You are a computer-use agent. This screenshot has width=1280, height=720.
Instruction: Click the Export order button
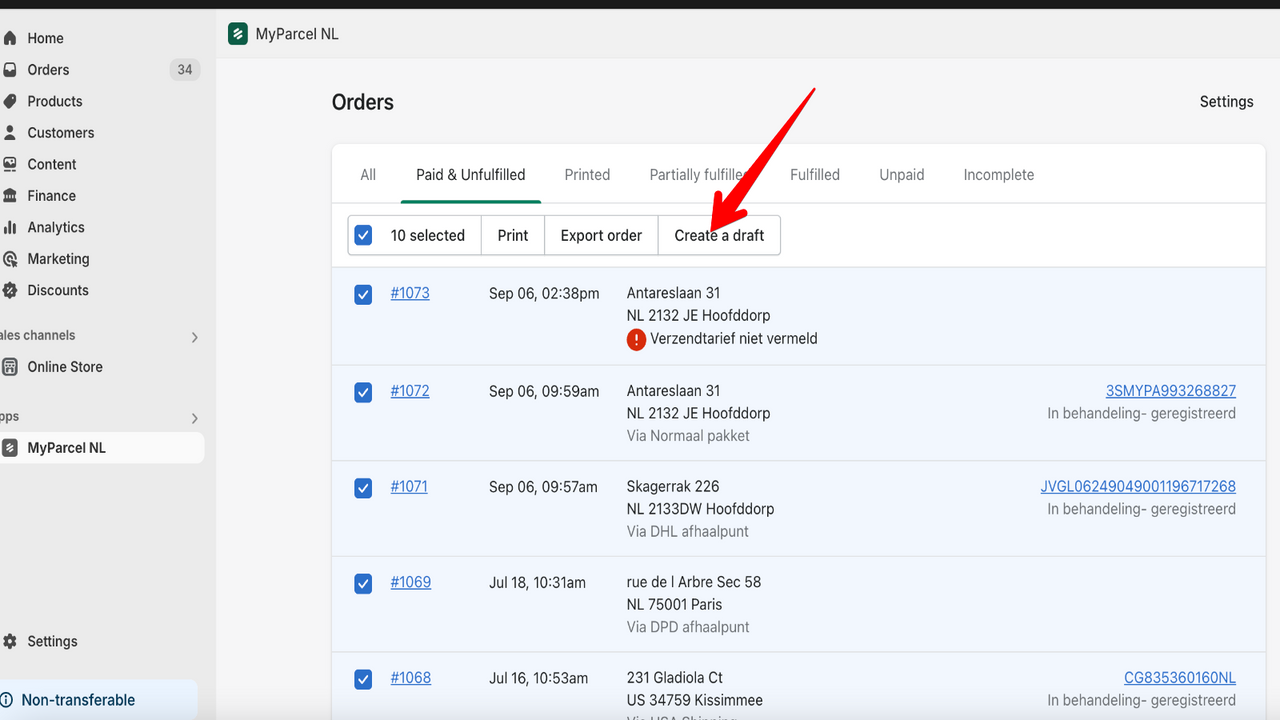pos(601,235)
